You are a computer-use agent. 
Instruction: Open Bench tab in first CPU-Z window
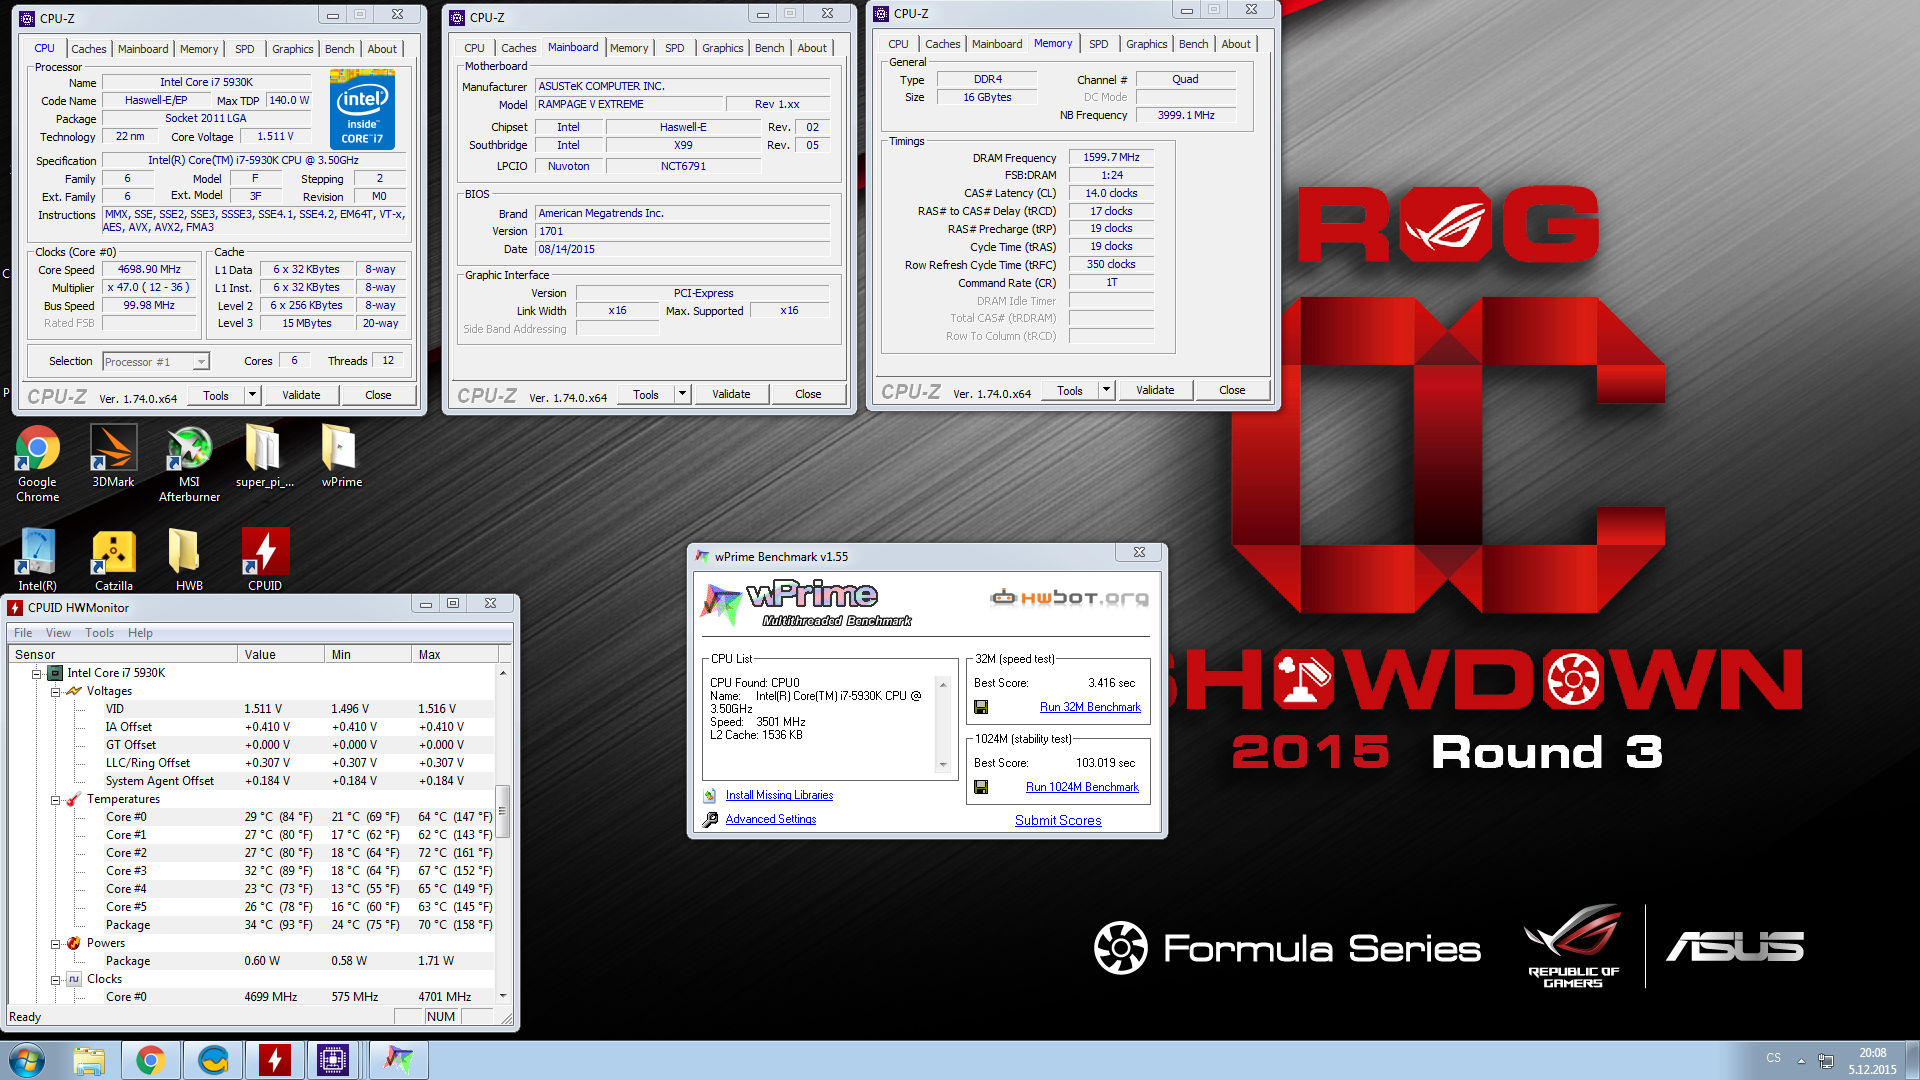tap(339, 49)
